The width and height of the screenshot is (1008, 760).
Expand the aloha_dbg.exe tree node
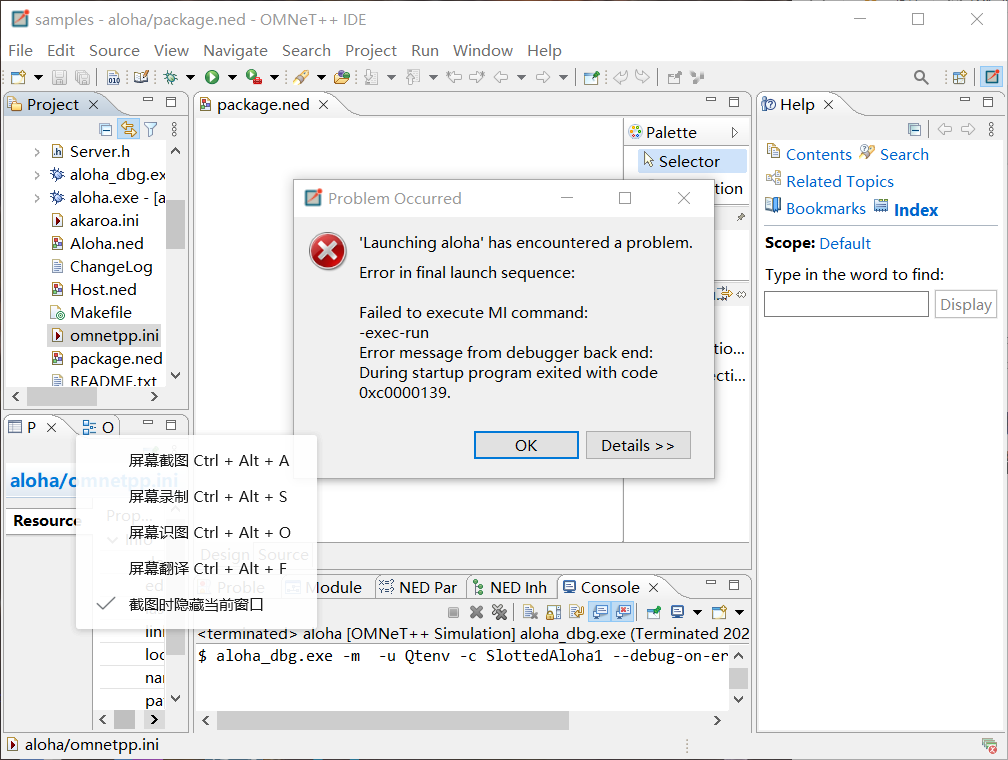[37, 175]
